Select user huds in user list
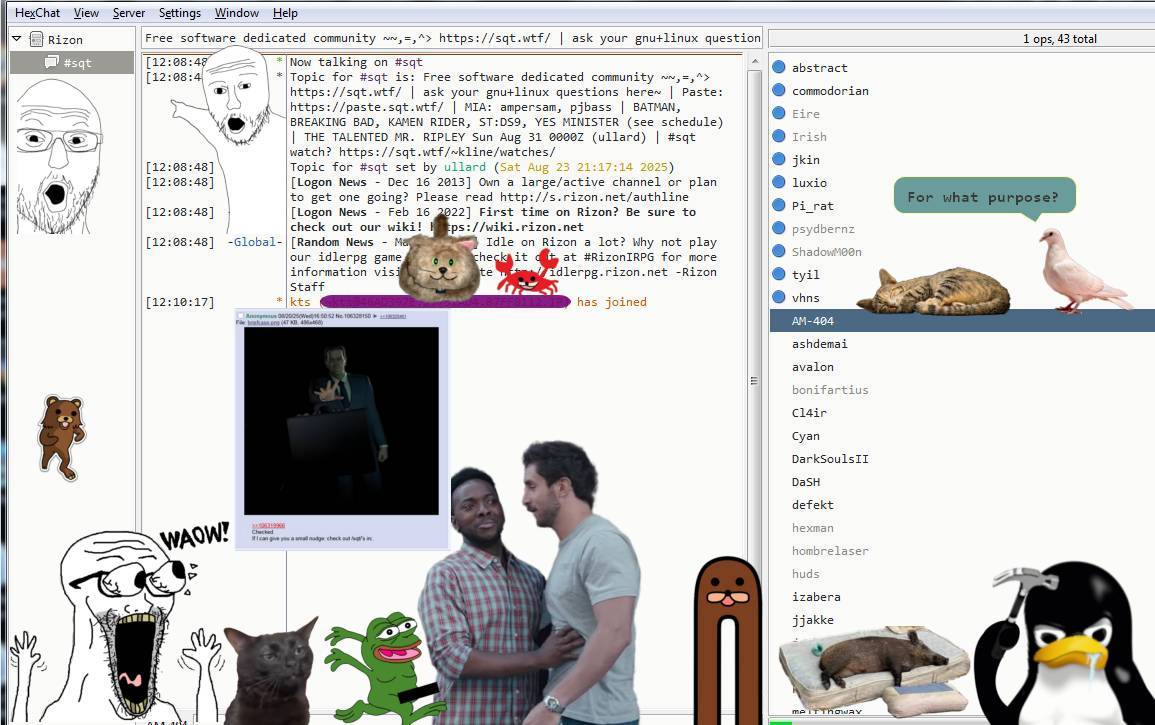The height and width of the screenshot is (725, 1155). (805, 574)
